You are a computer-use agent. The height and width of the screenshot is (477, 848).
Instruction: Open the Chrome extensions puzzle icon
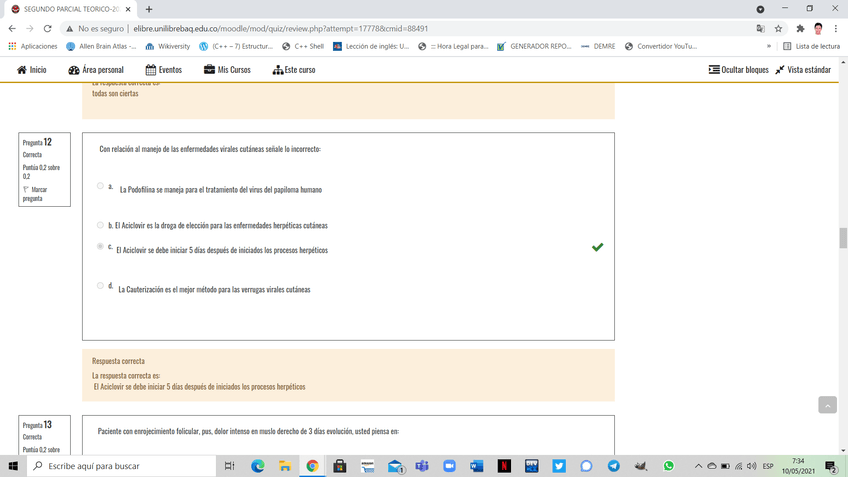(800, 29)
